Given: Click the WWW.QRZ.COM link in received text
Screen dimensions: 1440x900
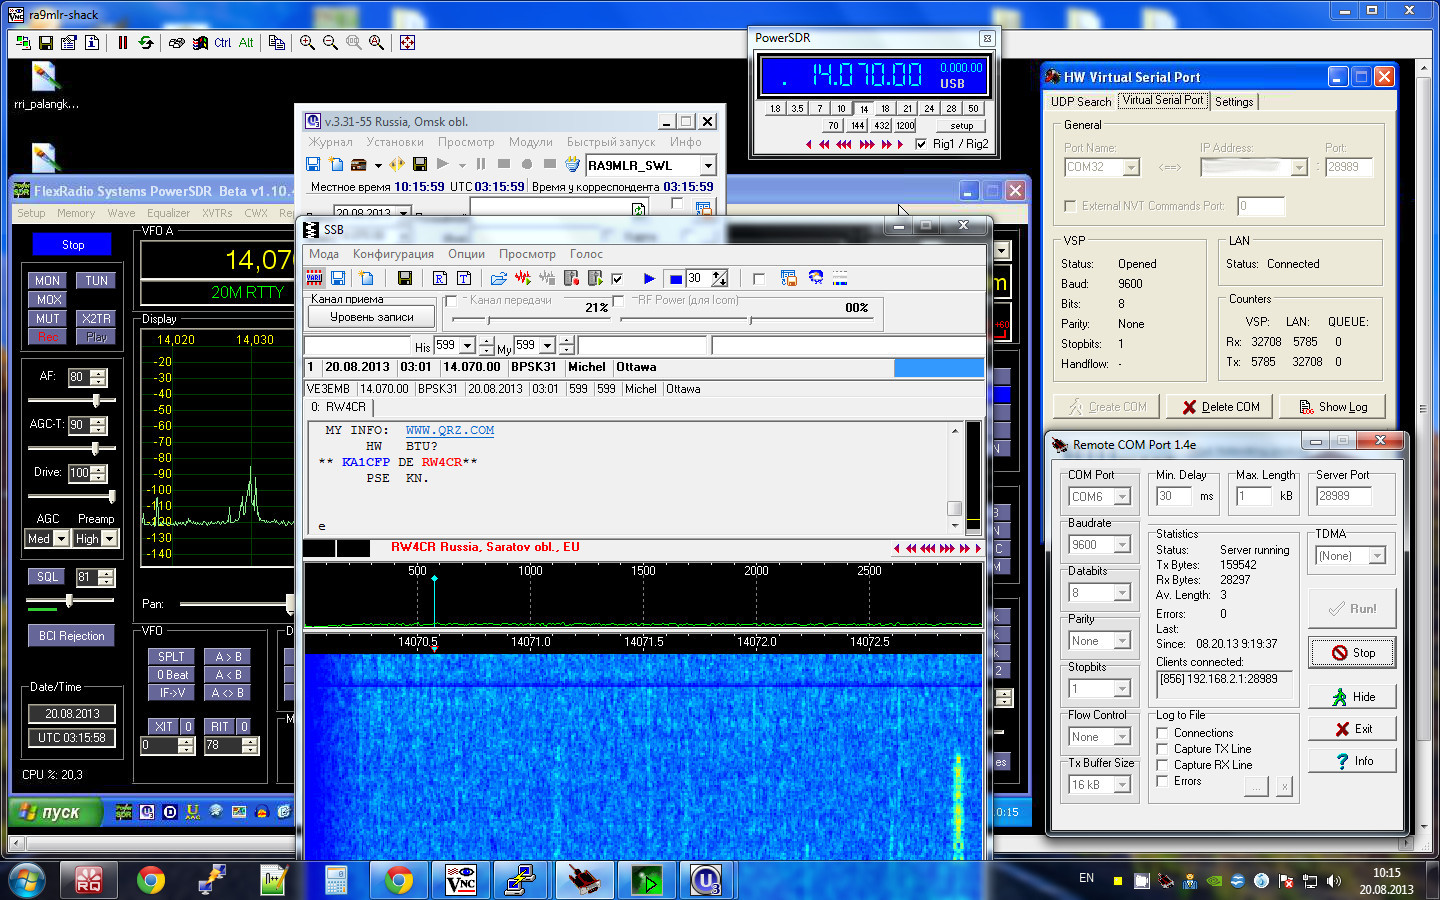Looking at the screenshot, I should 450,430.
